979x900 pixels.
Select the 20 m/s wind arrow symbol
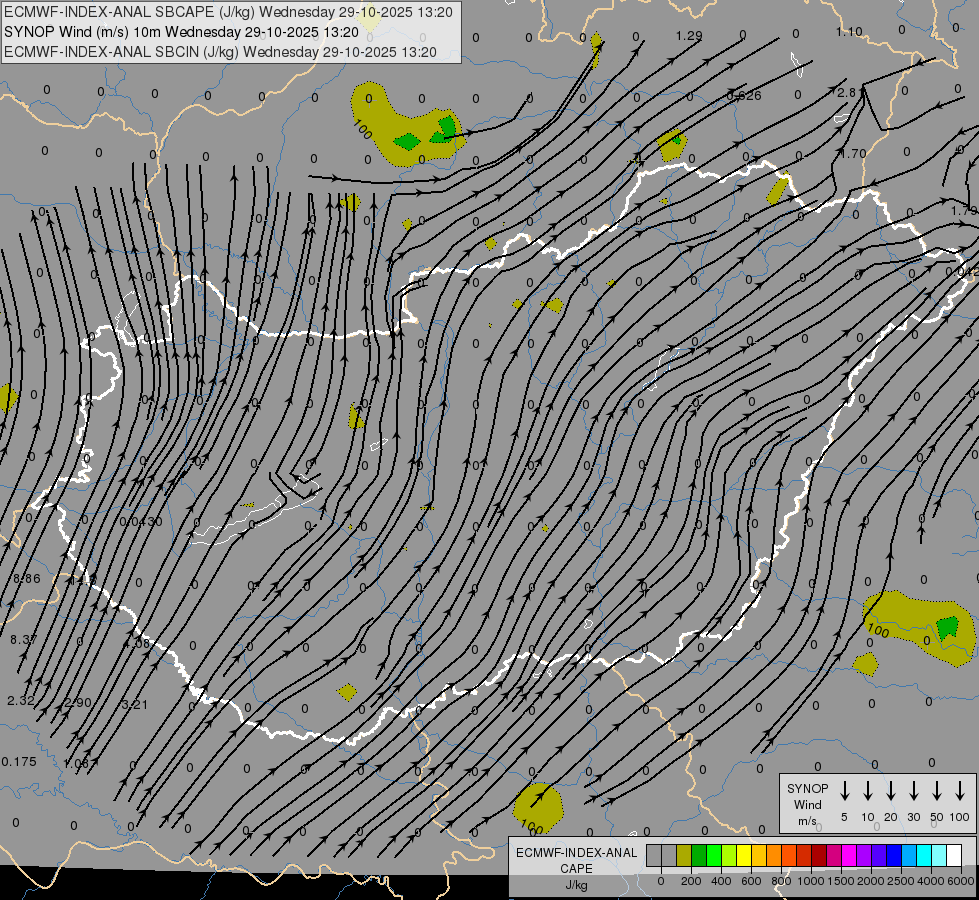click(891, 791)
